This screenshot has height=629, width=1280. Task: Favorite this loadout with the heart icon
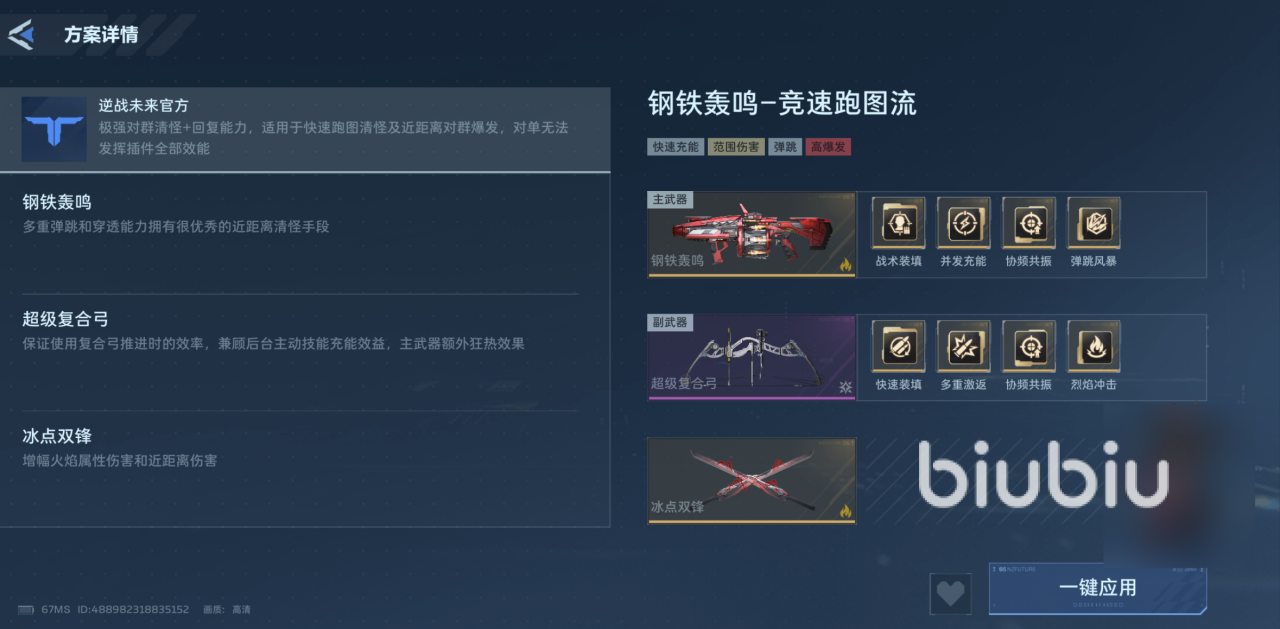coord(950,594)
